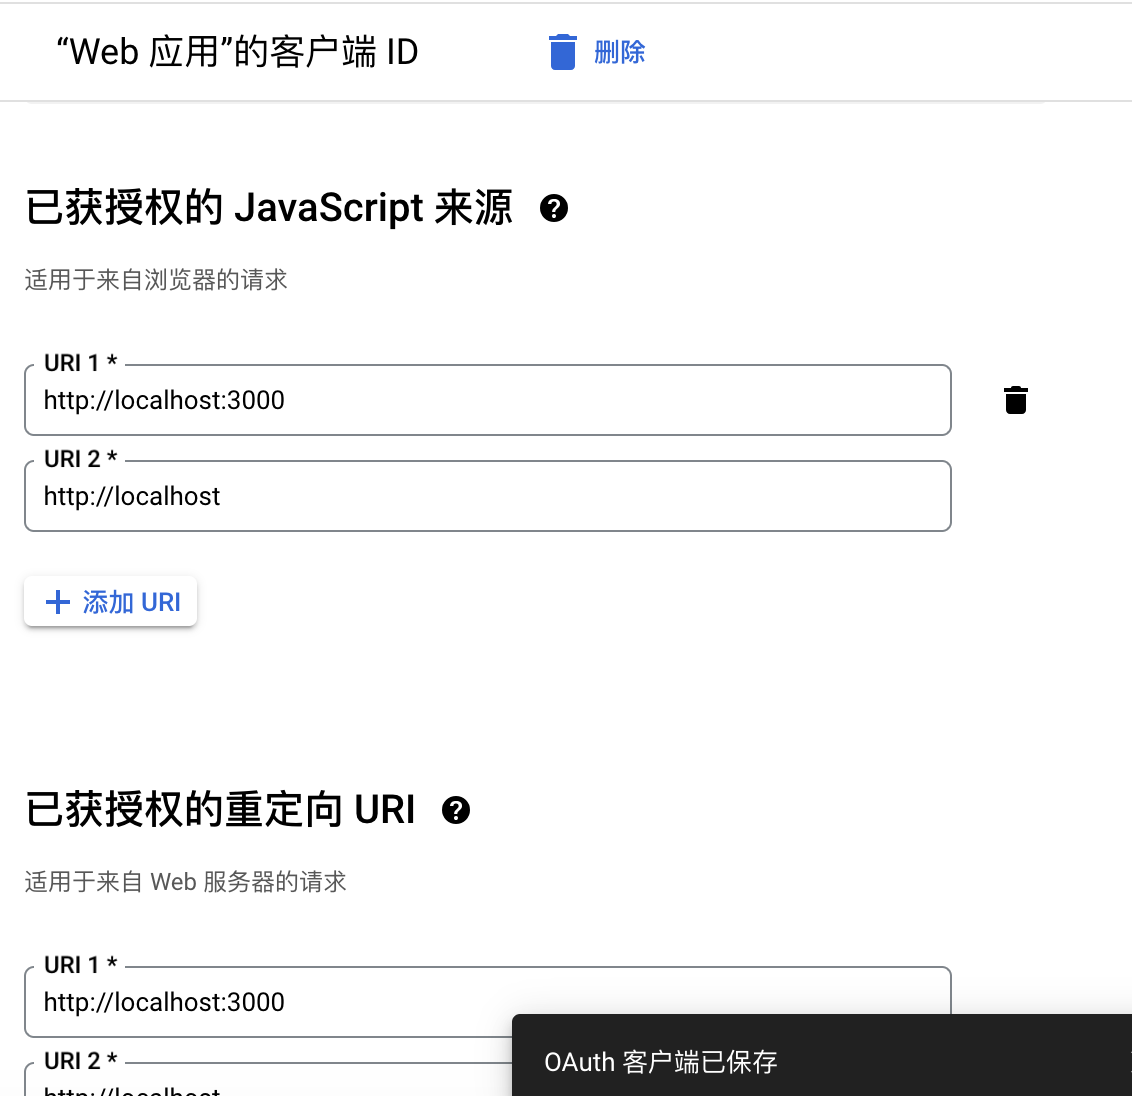
Task: Click the plus icon in 添加 URI
Action: [58, 602]
